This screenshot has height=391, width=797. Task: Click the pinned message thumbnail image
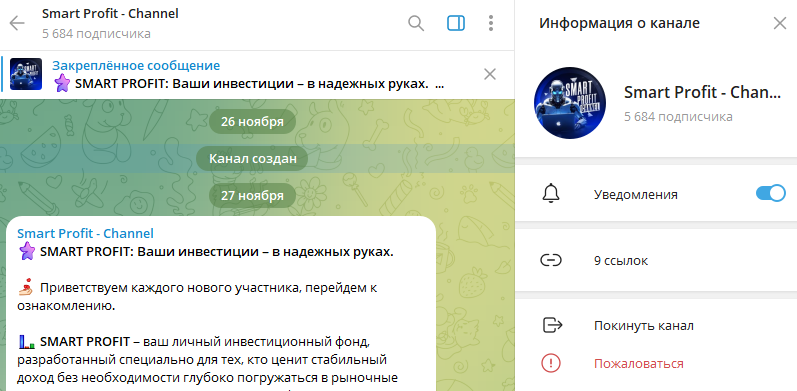[26, 74]
